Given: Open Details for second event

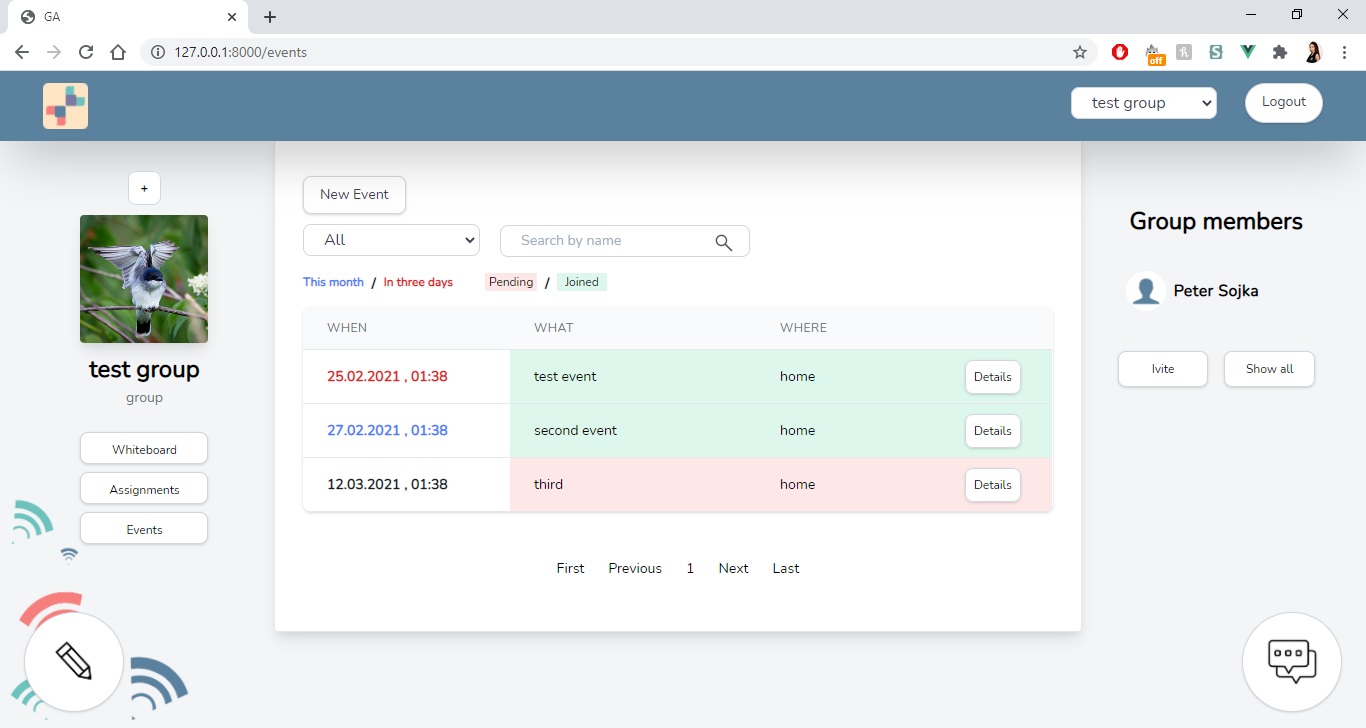Looking at the screenshot, I should [992, 431].
